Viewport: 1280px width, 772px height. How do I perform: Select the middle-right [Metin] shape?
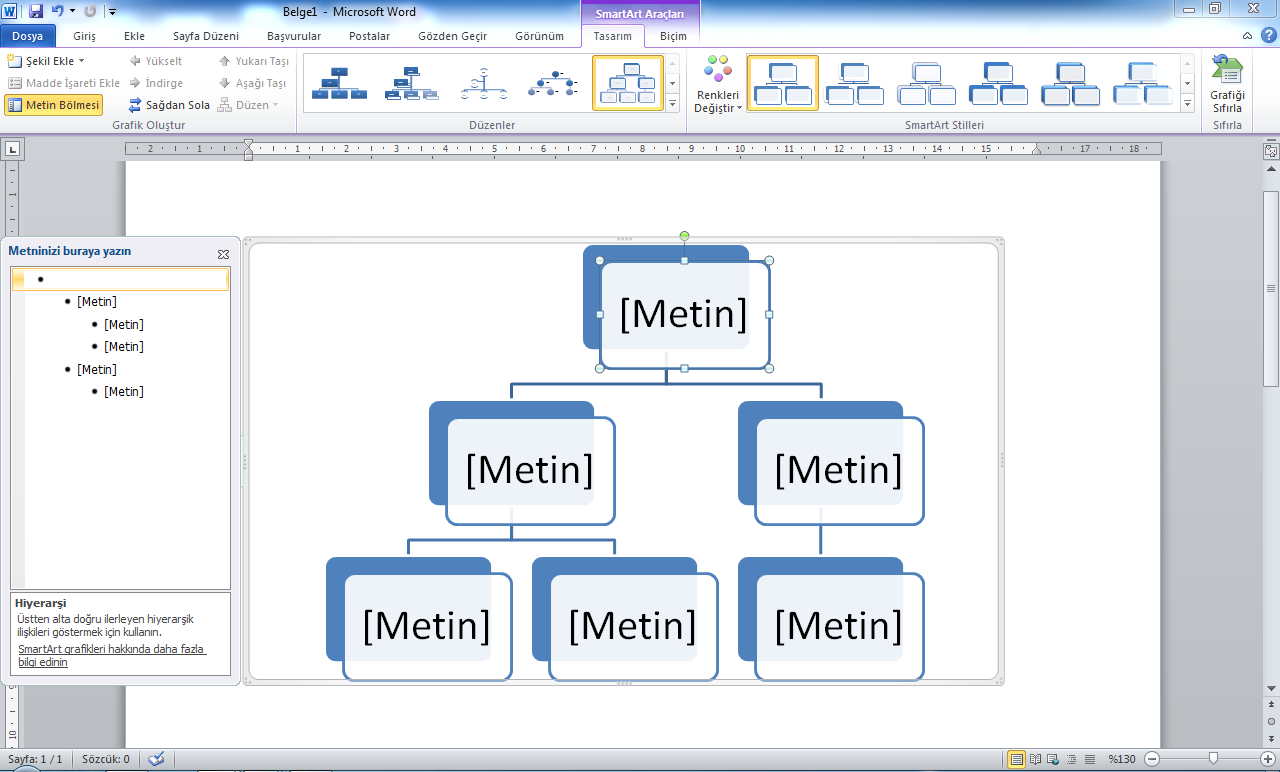click(839, 470)
